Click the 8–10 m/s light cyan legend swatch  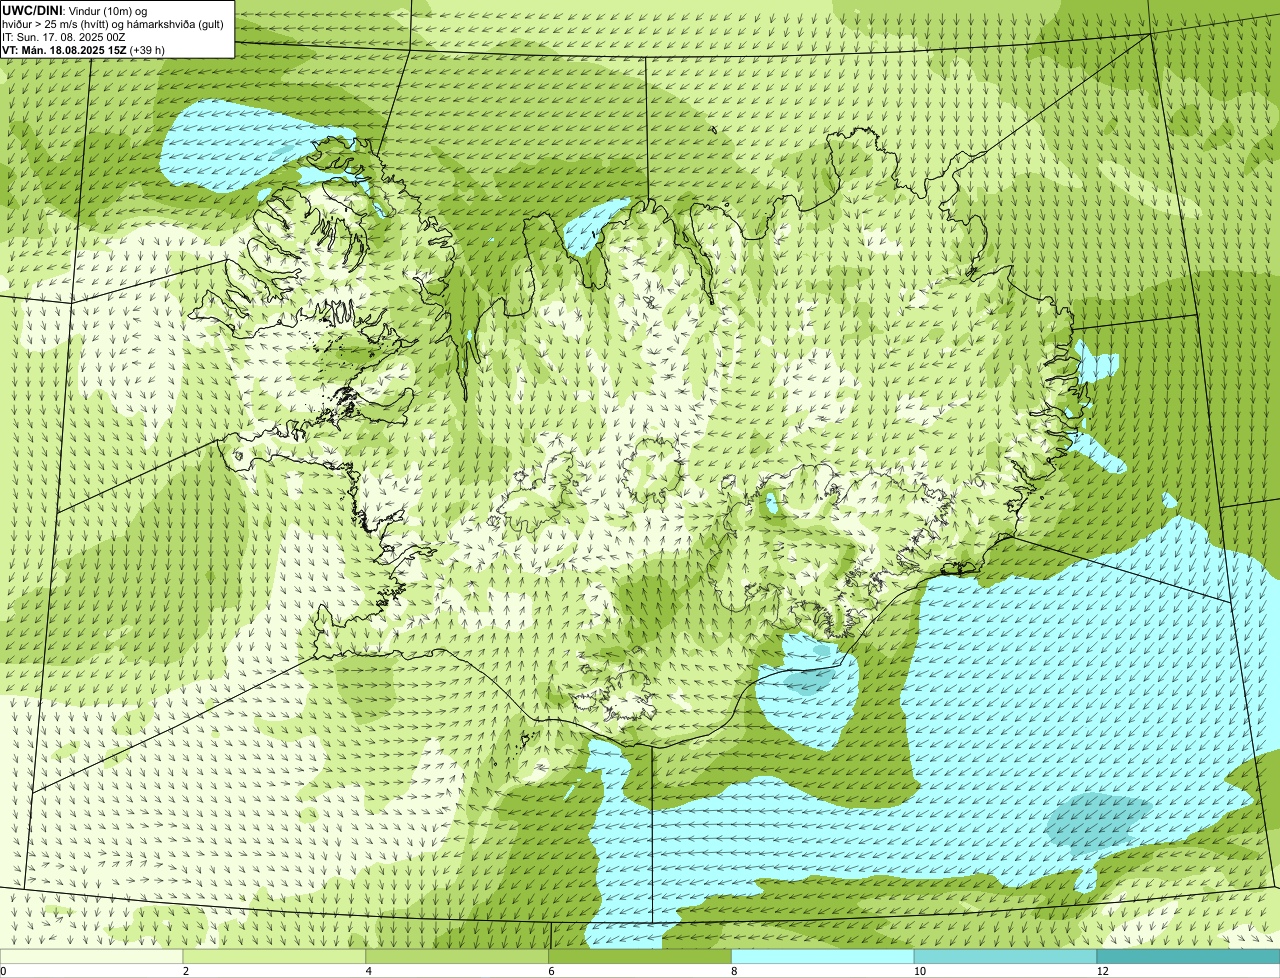click(823, 957)
